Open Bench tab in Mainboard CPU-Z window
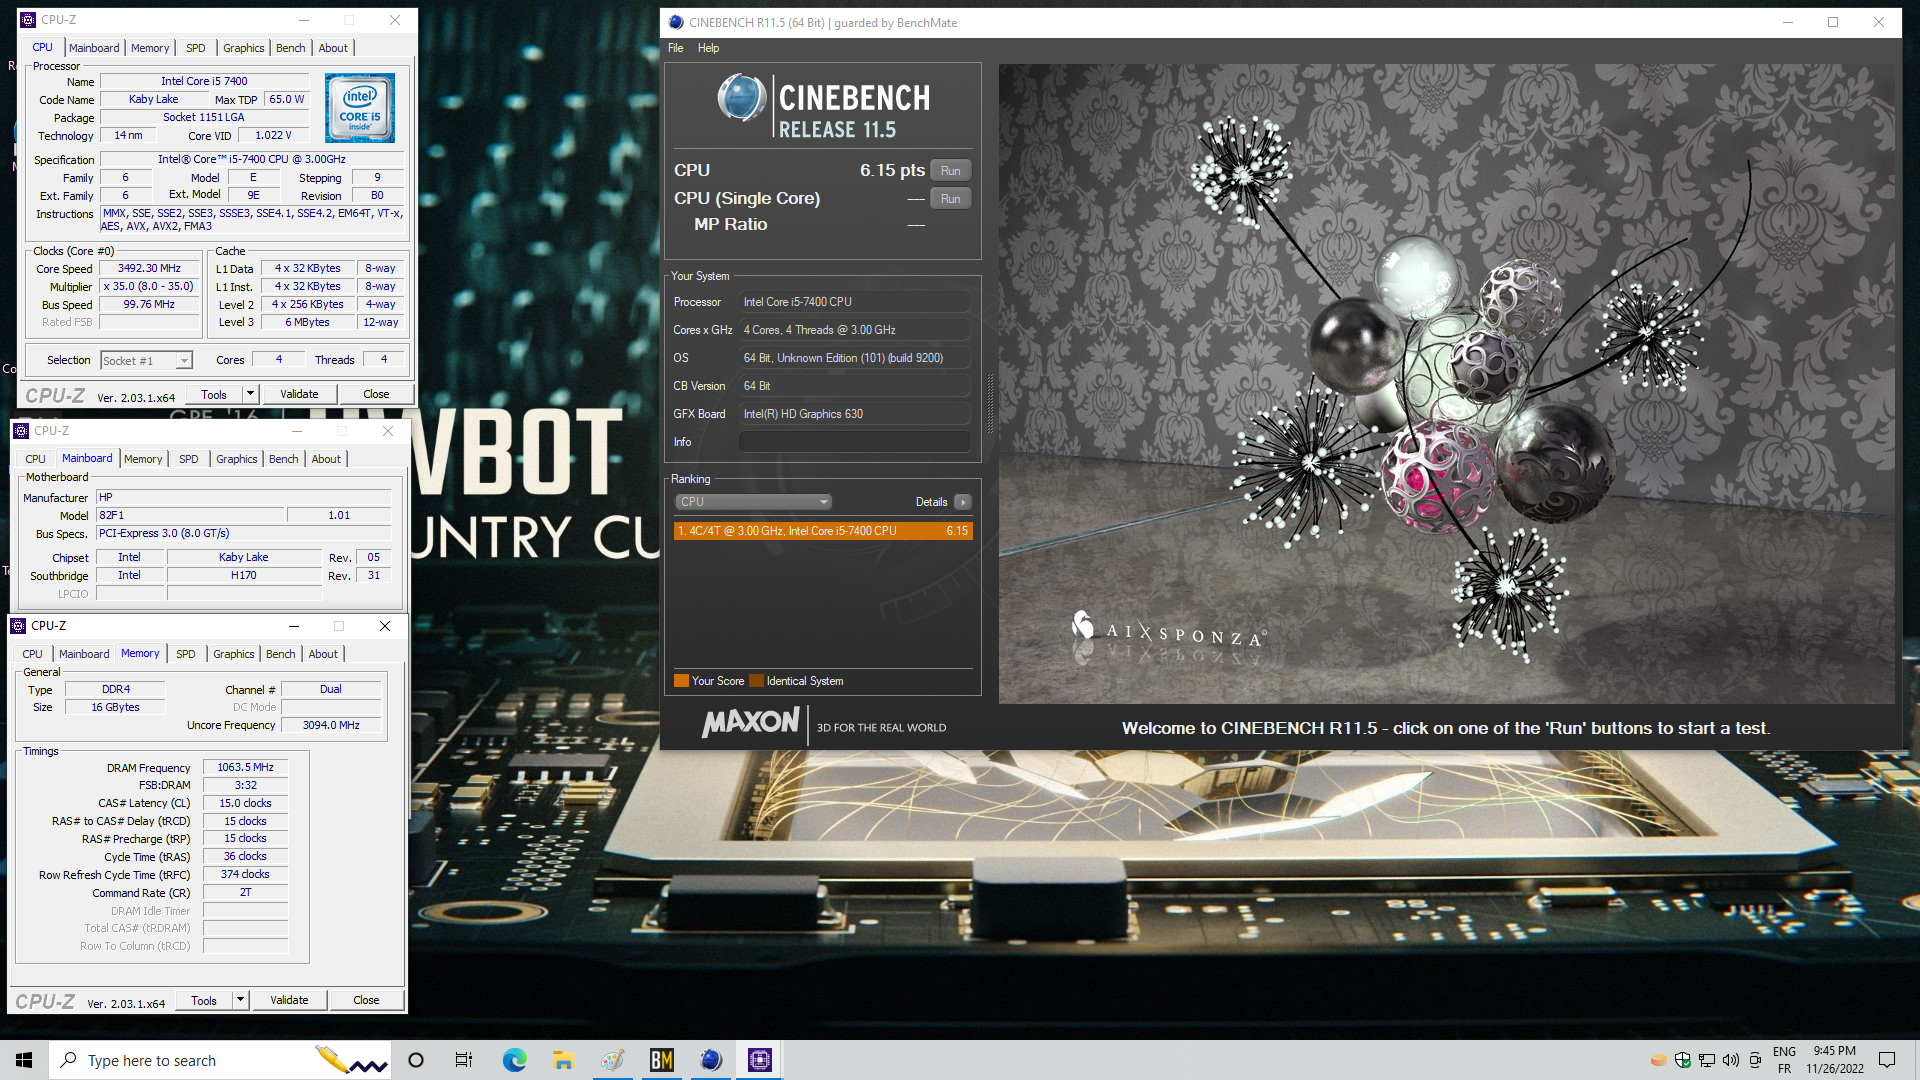Image resolution: width=1920 pixels, height=1080 pixels. 284,459
